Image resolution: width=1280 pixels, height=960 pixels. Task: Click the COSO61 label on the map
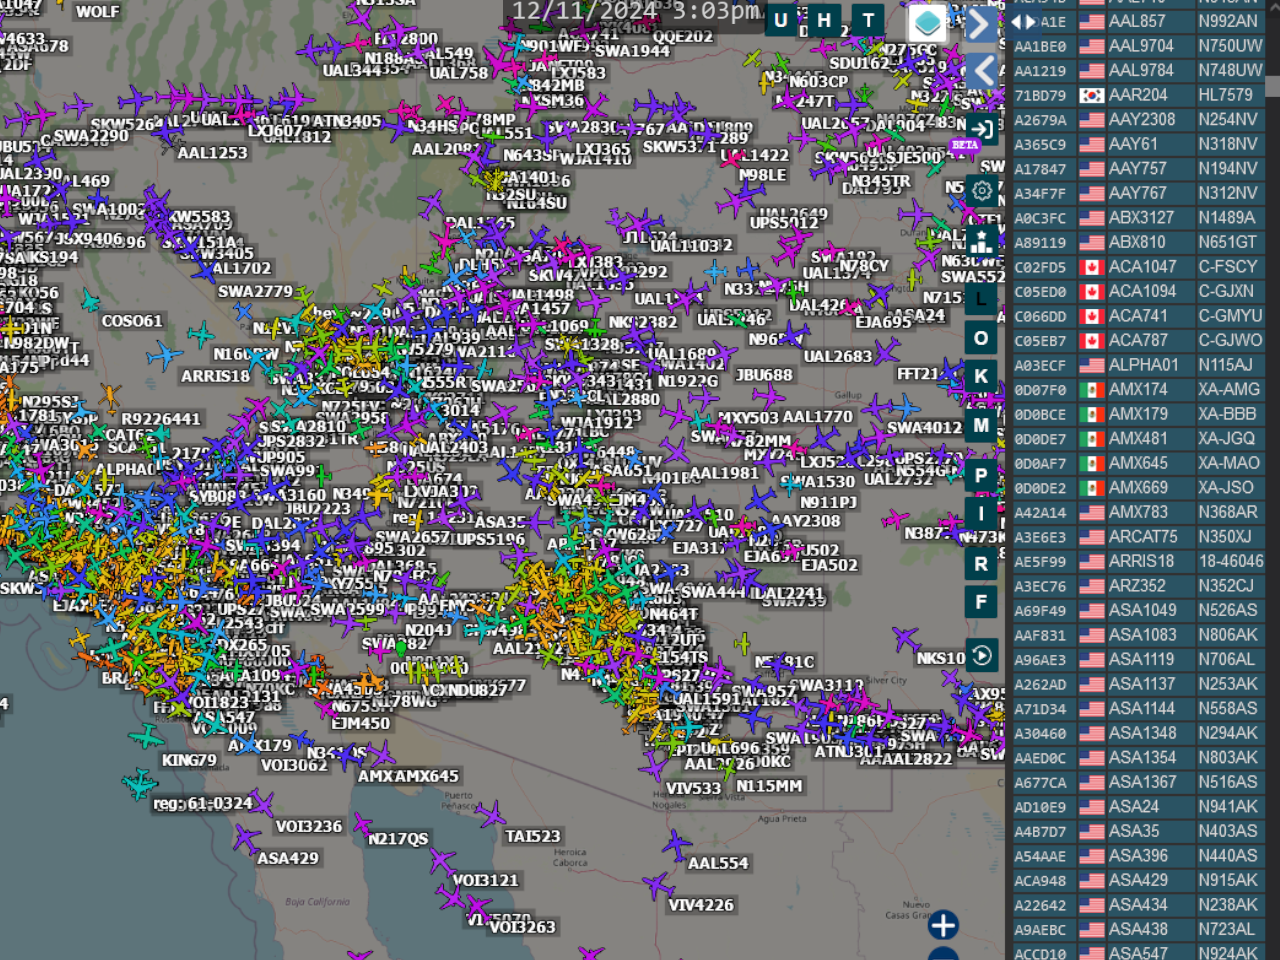[132, 321]
